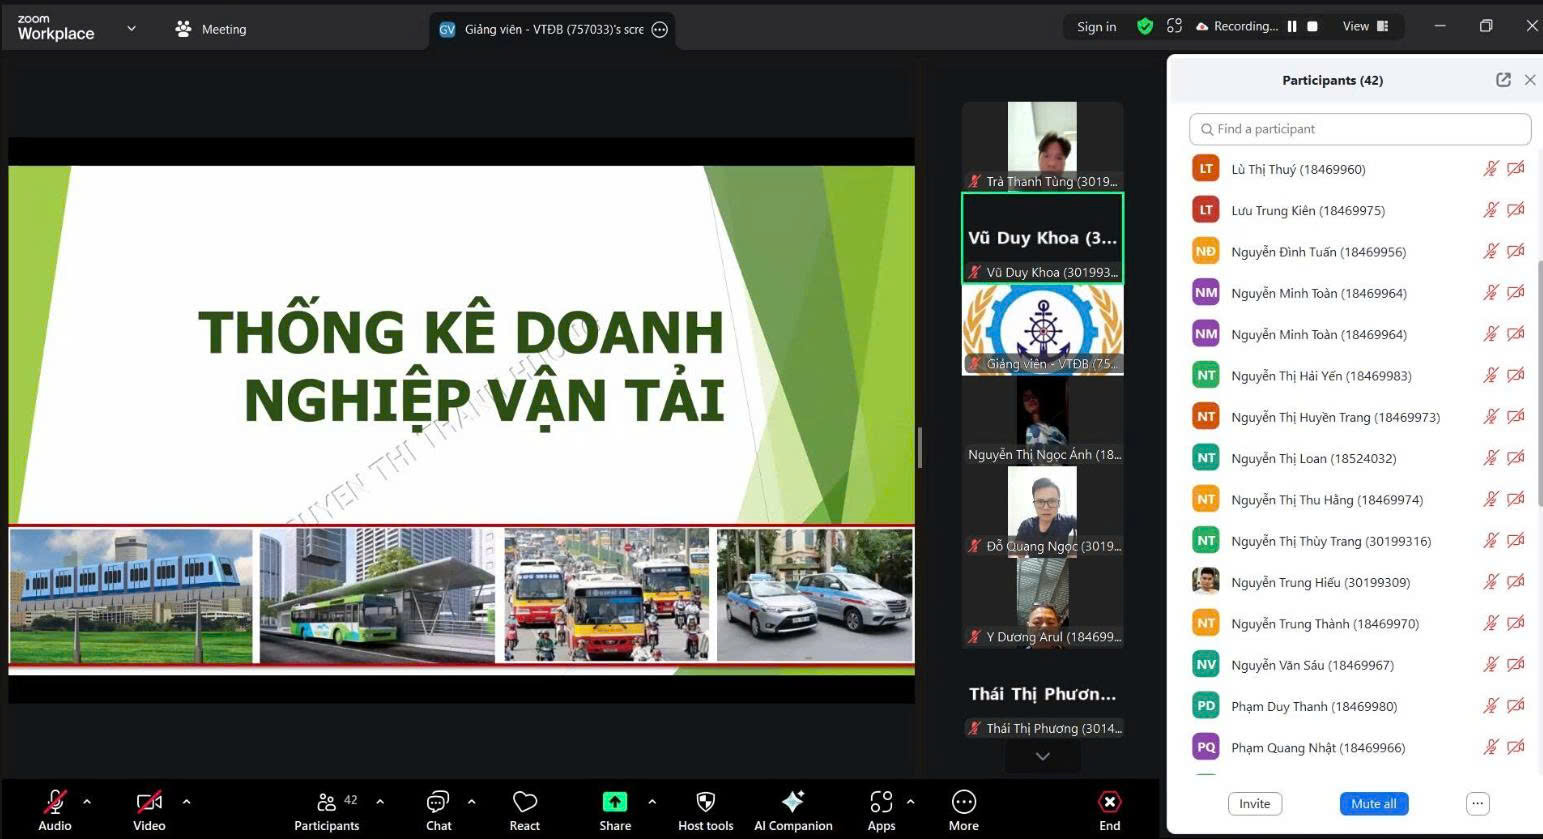
Task: Click the Mute all button
Action: 1373,804
